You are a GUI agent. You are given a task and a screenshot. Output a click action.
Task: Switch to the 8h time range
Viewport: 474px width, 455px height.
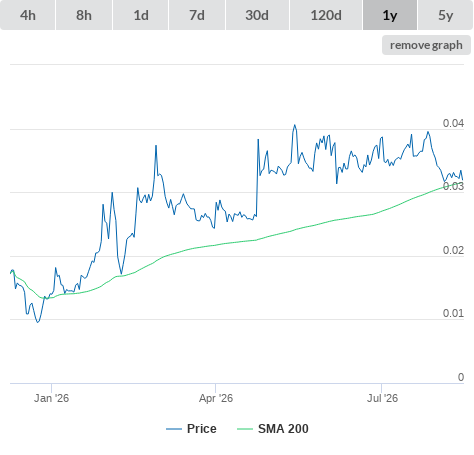click(x=84, y=15)
